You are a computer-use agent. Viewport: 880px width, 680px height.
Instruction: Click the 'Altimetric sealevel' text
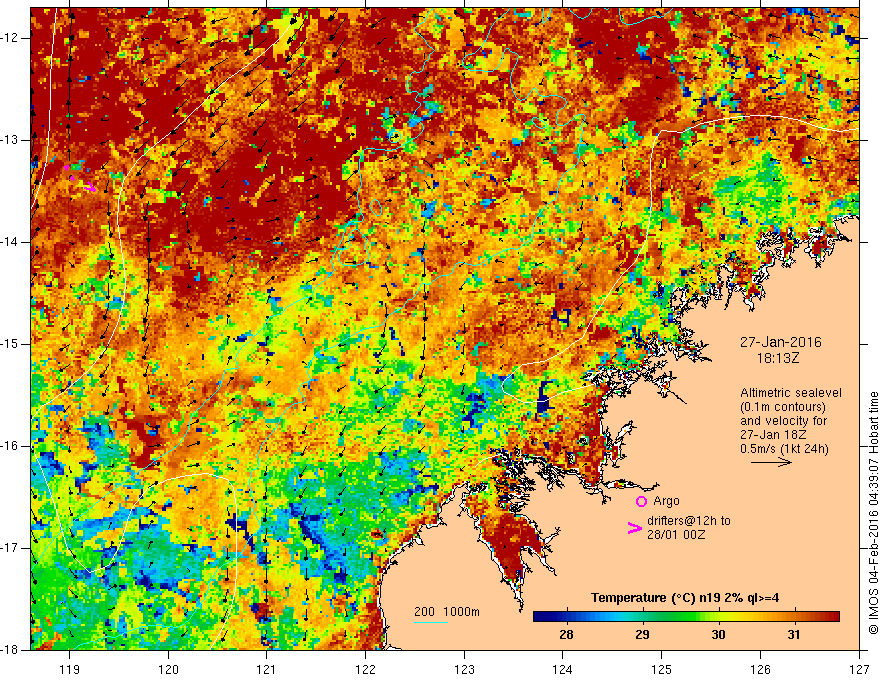coord(791,393)
